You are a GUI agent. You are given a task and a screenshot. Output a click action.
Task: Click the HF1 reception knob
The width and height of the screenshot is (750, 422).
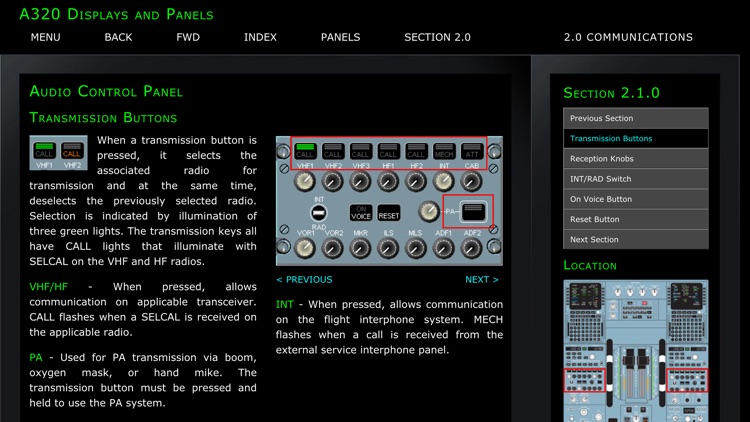(x=388, y=181)
